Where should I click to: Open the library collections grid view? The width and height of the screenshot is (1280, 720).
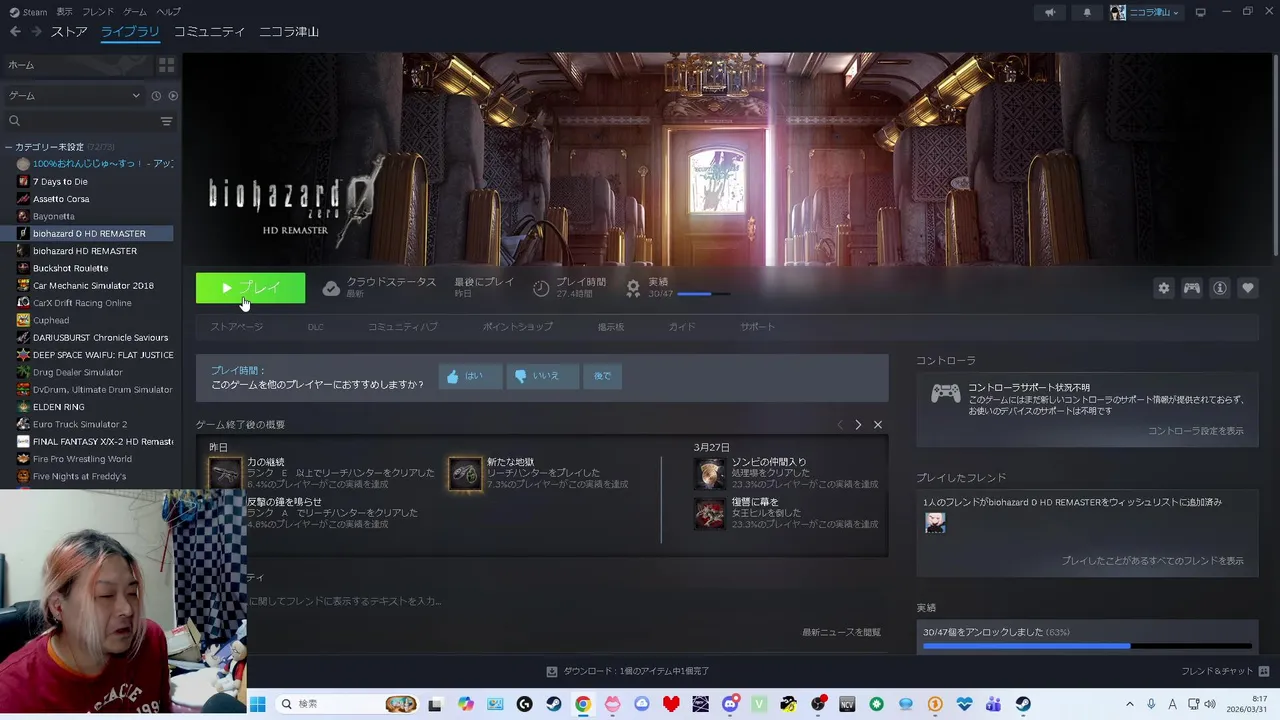click(166, 65)
